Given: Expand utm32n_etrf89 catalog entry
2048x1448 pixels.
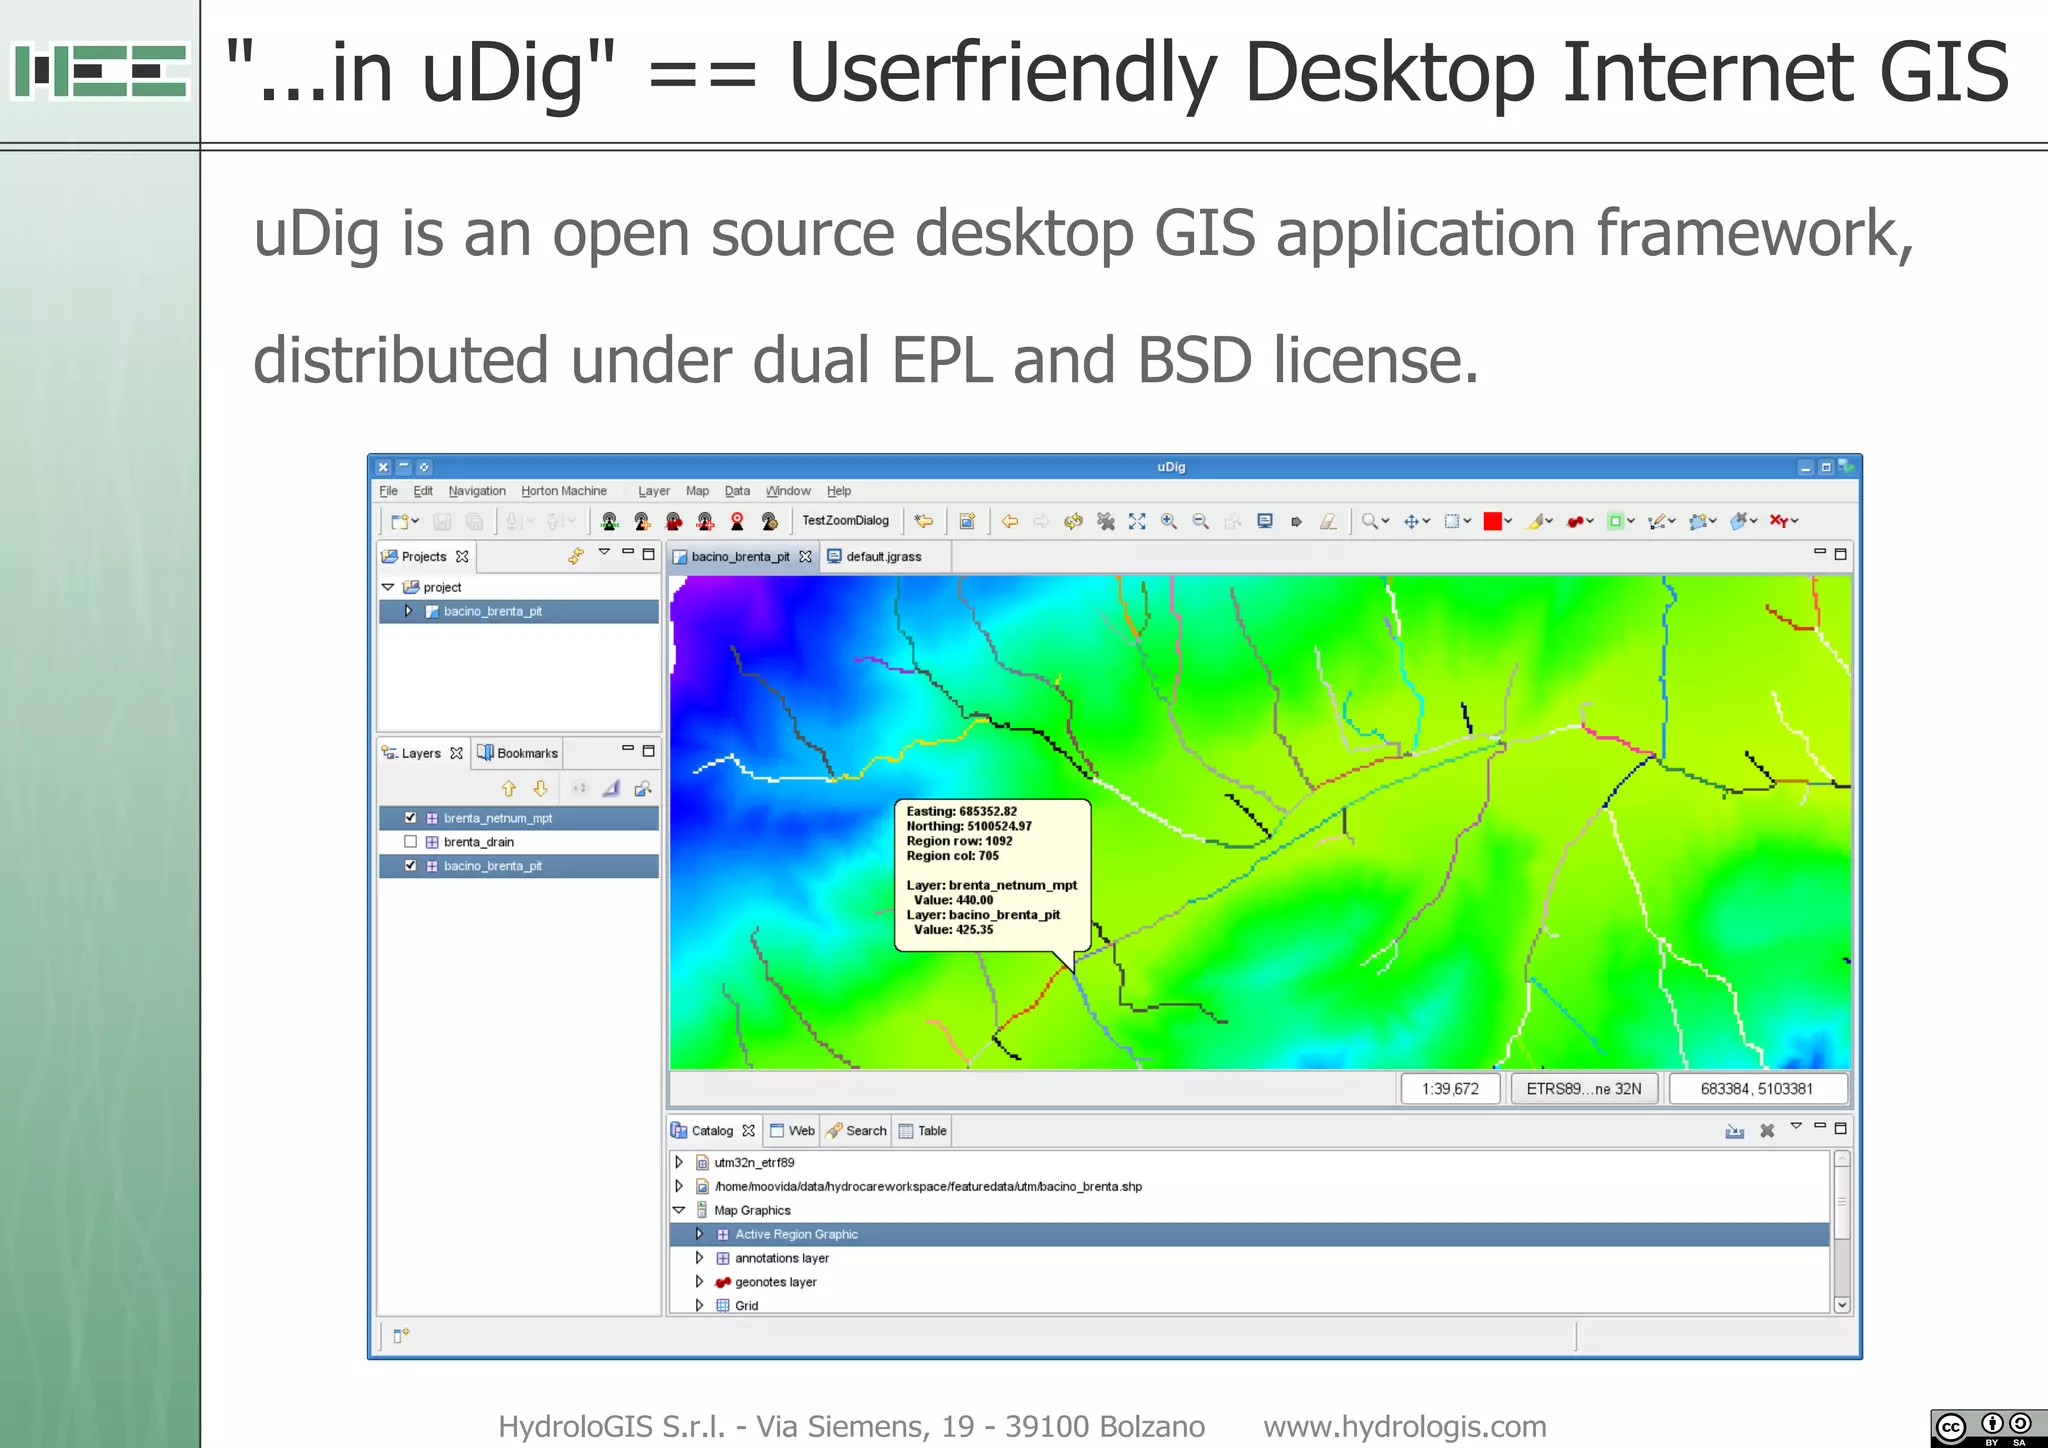Looking at the screenshot, I should click(x=679, y=1162).
